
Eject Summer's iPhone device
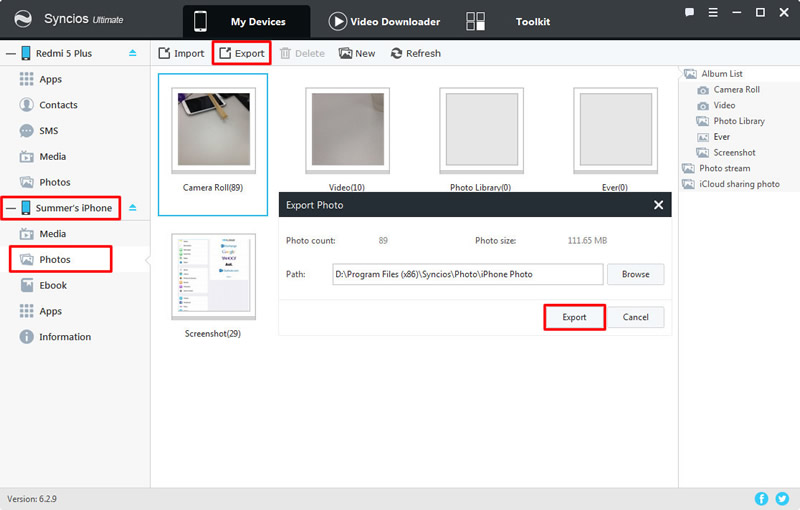(x=133, y=207)
